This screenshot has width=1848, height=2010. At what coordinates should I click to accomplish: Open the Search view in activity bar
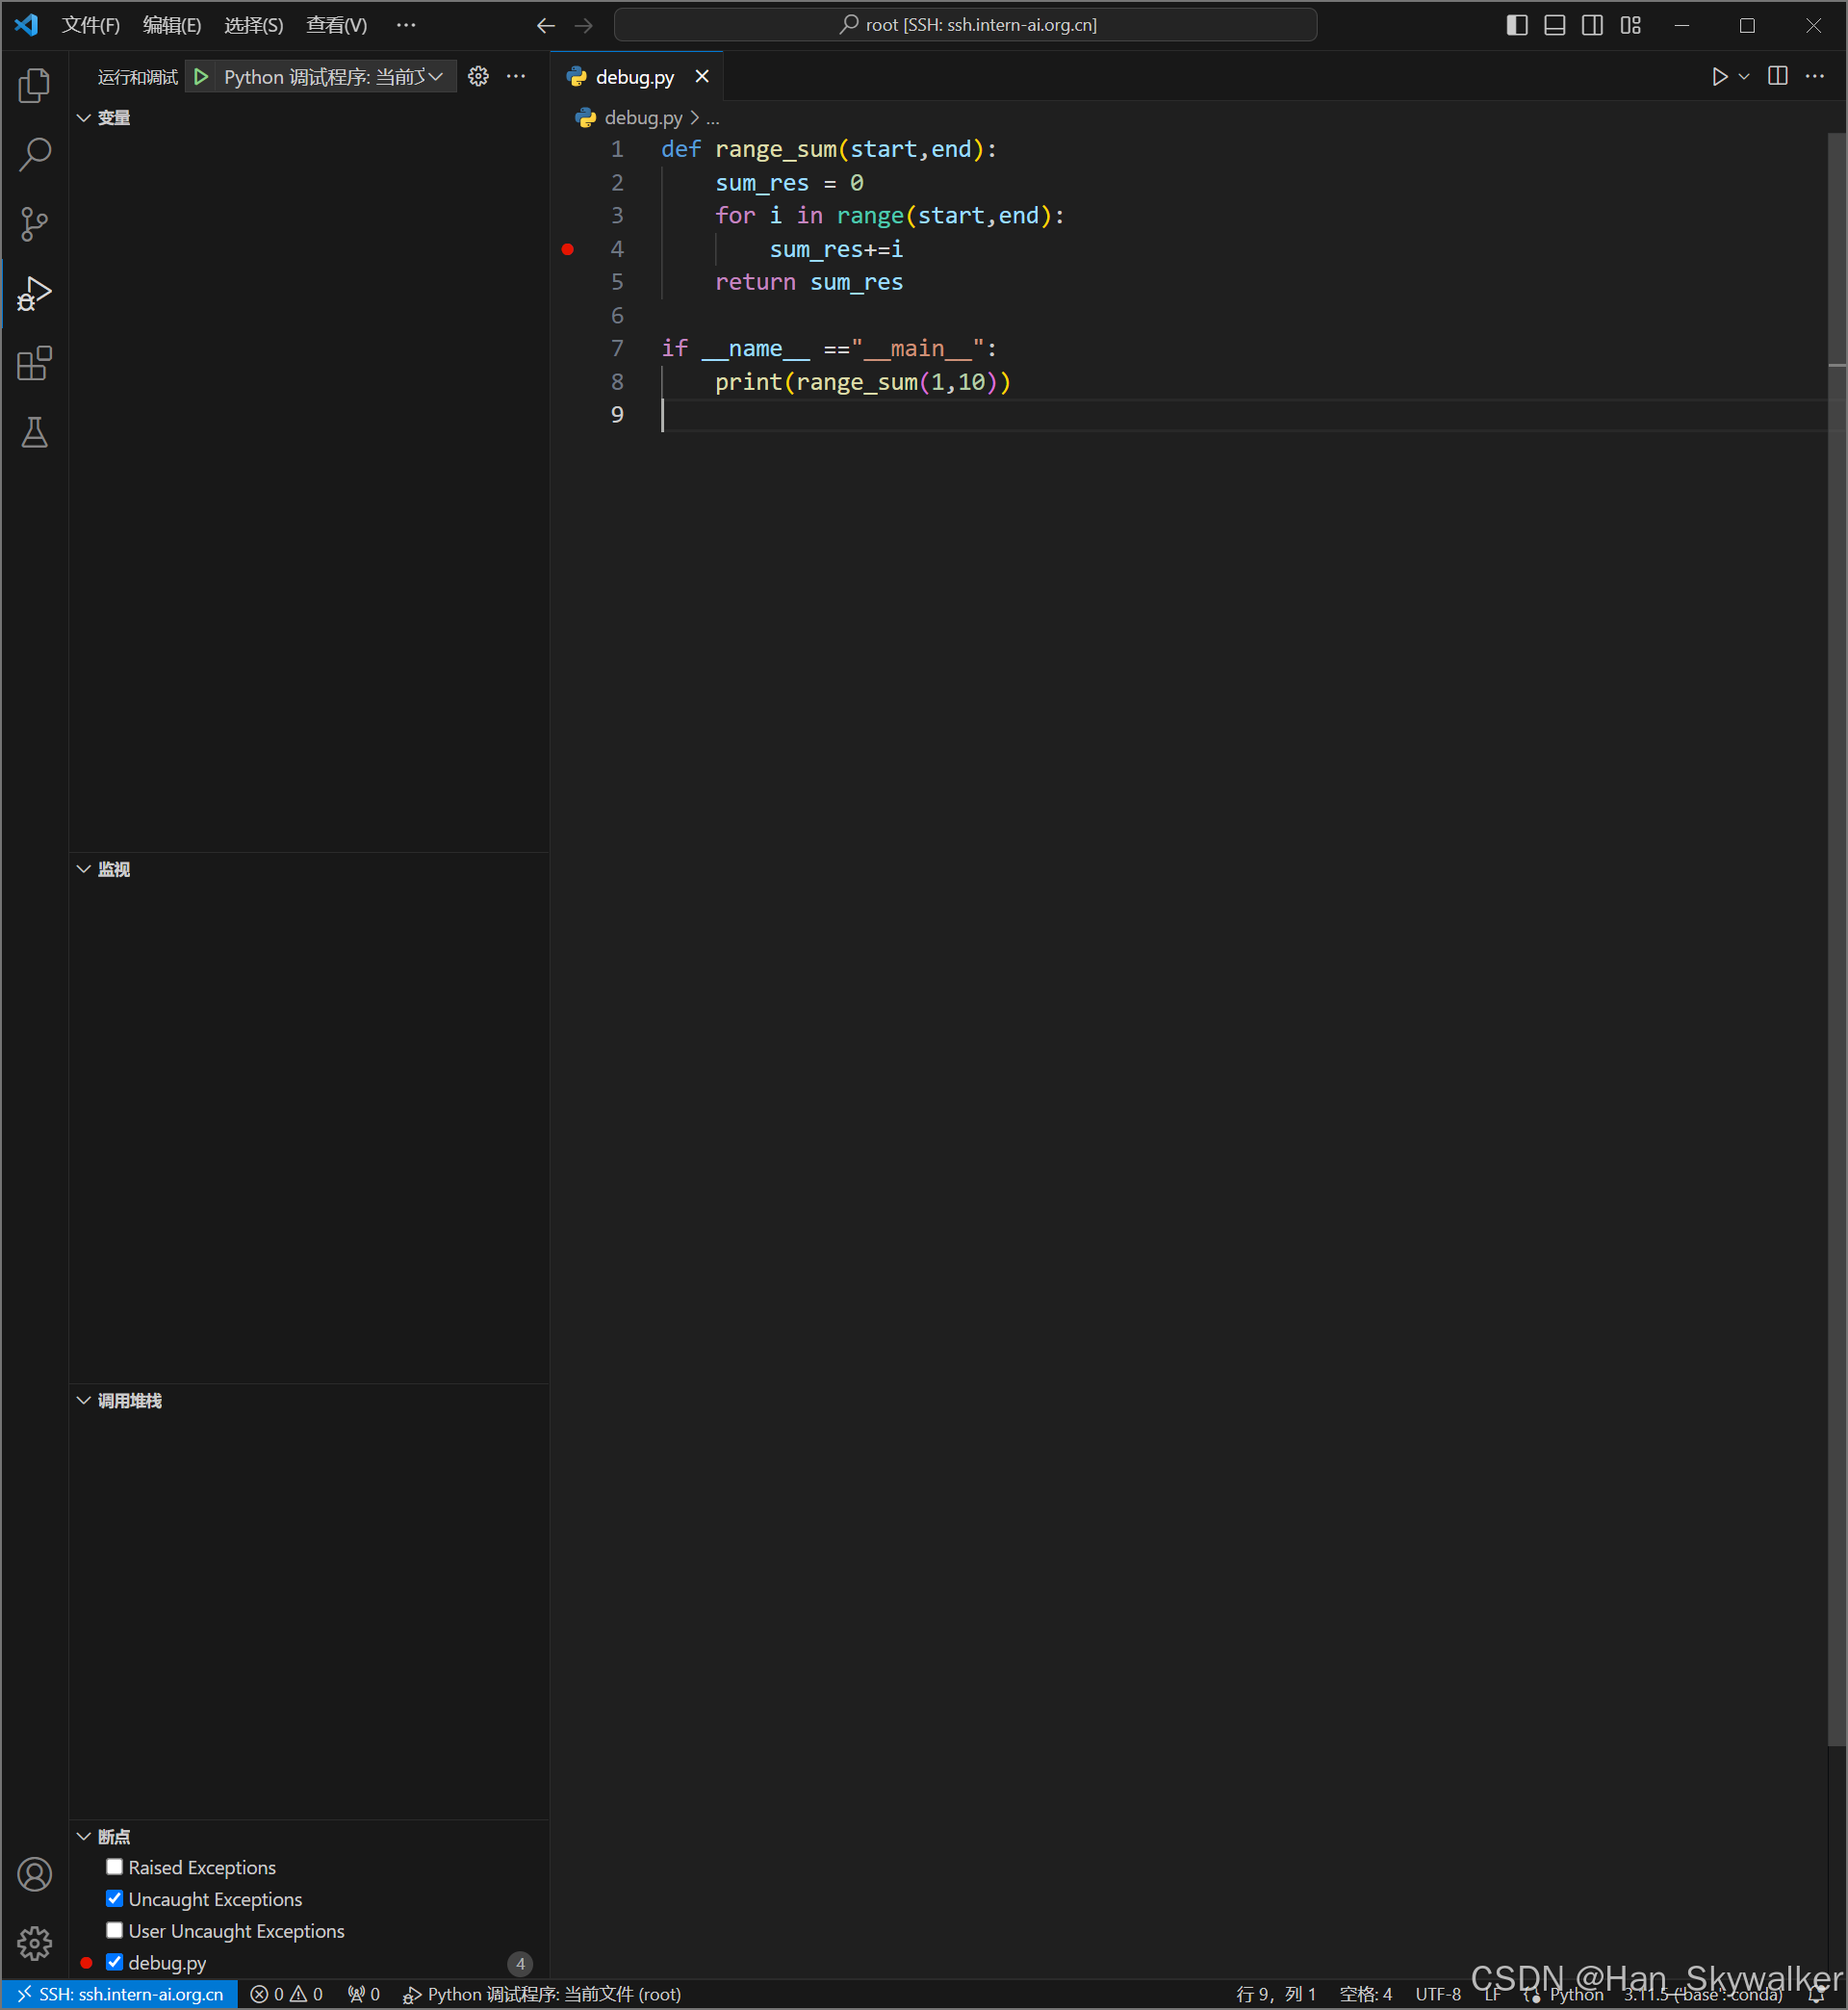point(34,155)
